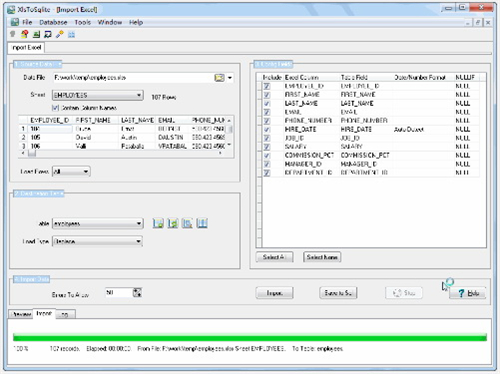Open the Data File history dropdown arrow
500x374 pixels.
[230, 78]
